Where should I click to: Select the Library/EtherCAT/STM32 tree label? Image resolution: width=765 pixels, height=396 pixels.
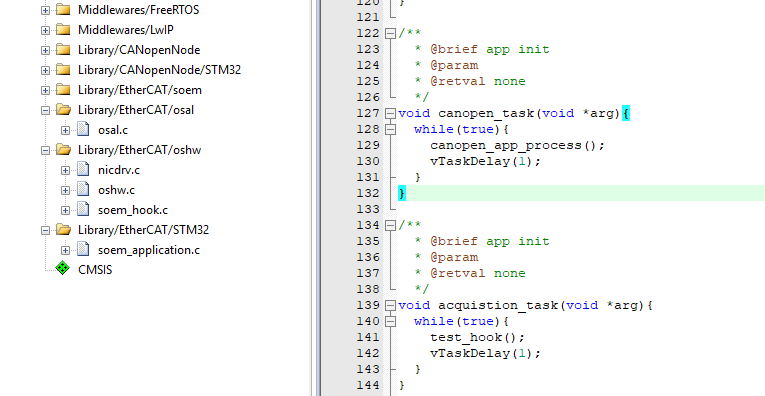point(143,230)
